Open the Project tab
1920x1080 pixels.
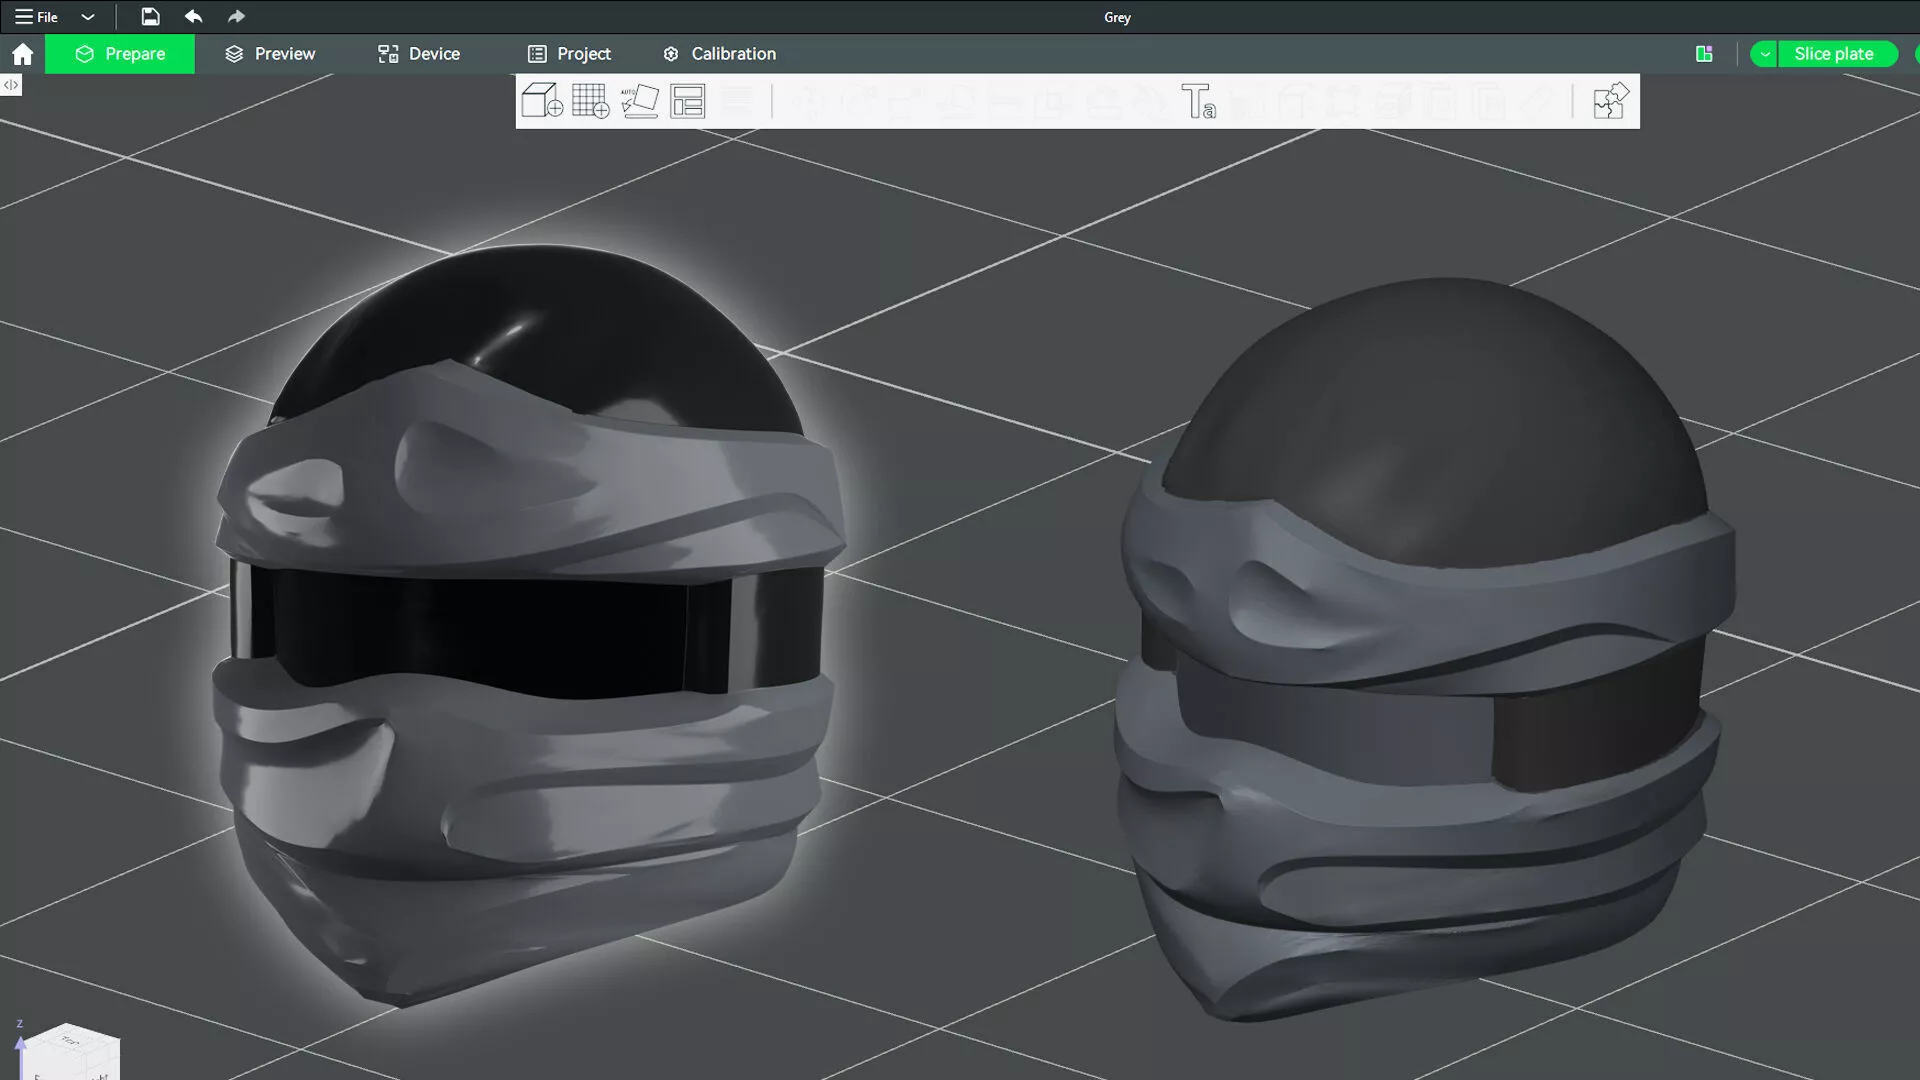(569, 54)
